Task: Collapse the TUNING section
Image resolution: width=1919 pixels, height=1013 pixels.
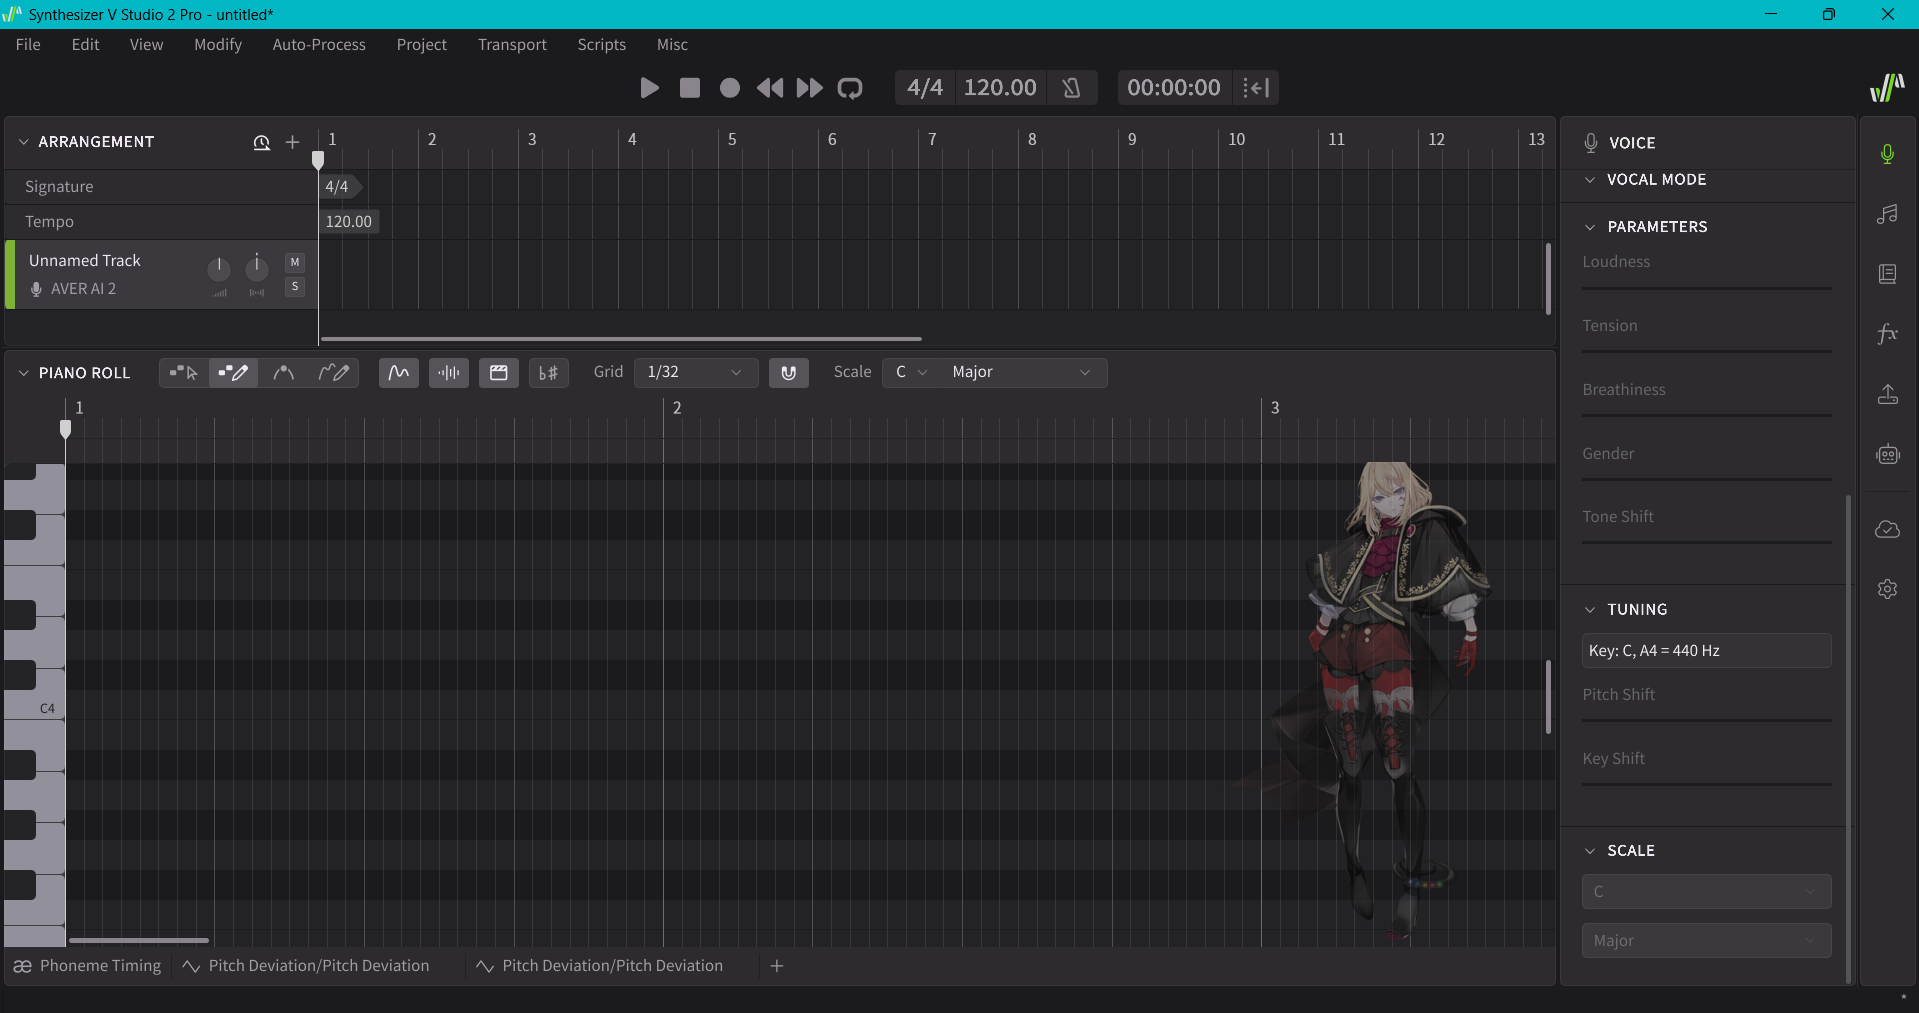Action: [1590, 610]
